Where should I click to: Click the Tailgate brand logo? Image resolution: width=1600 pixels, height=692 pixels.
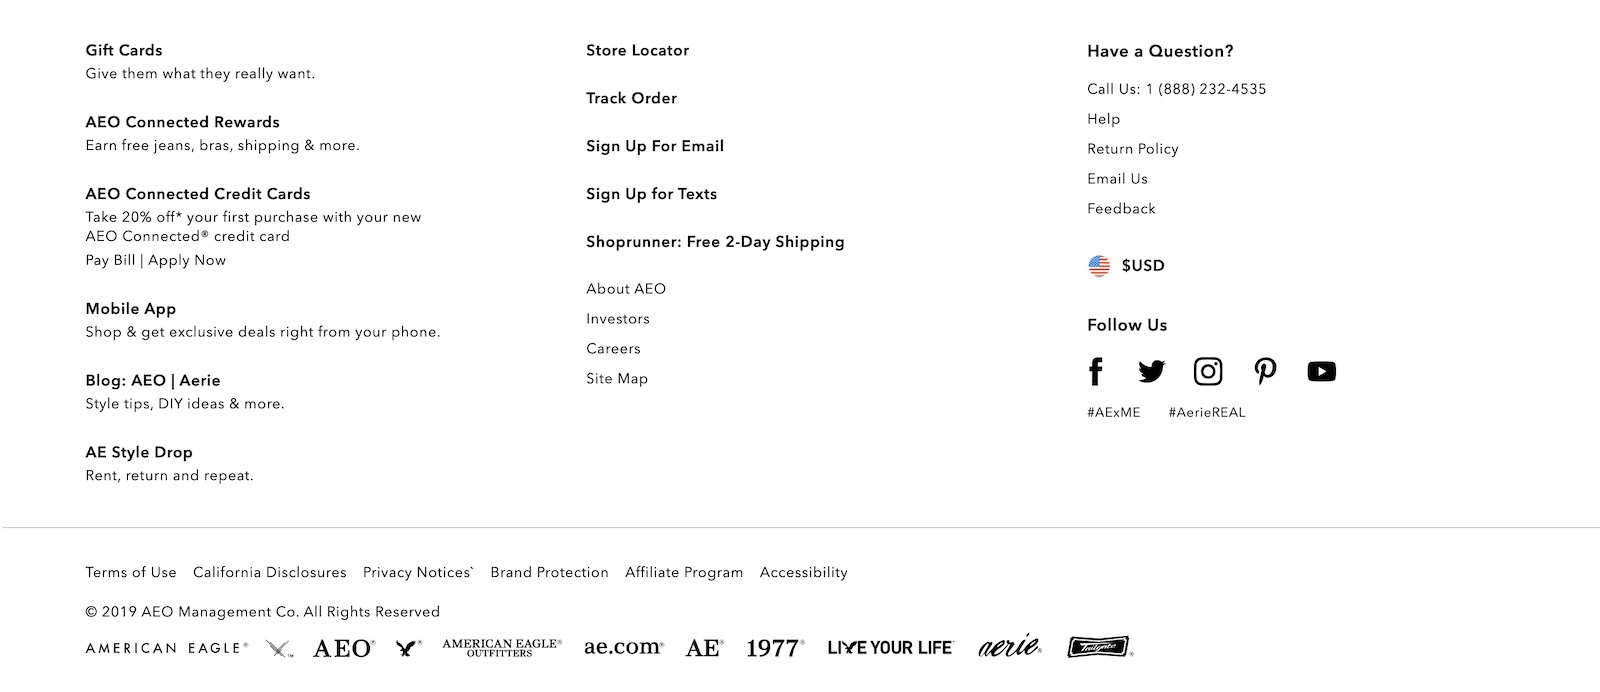[1099, 647]
